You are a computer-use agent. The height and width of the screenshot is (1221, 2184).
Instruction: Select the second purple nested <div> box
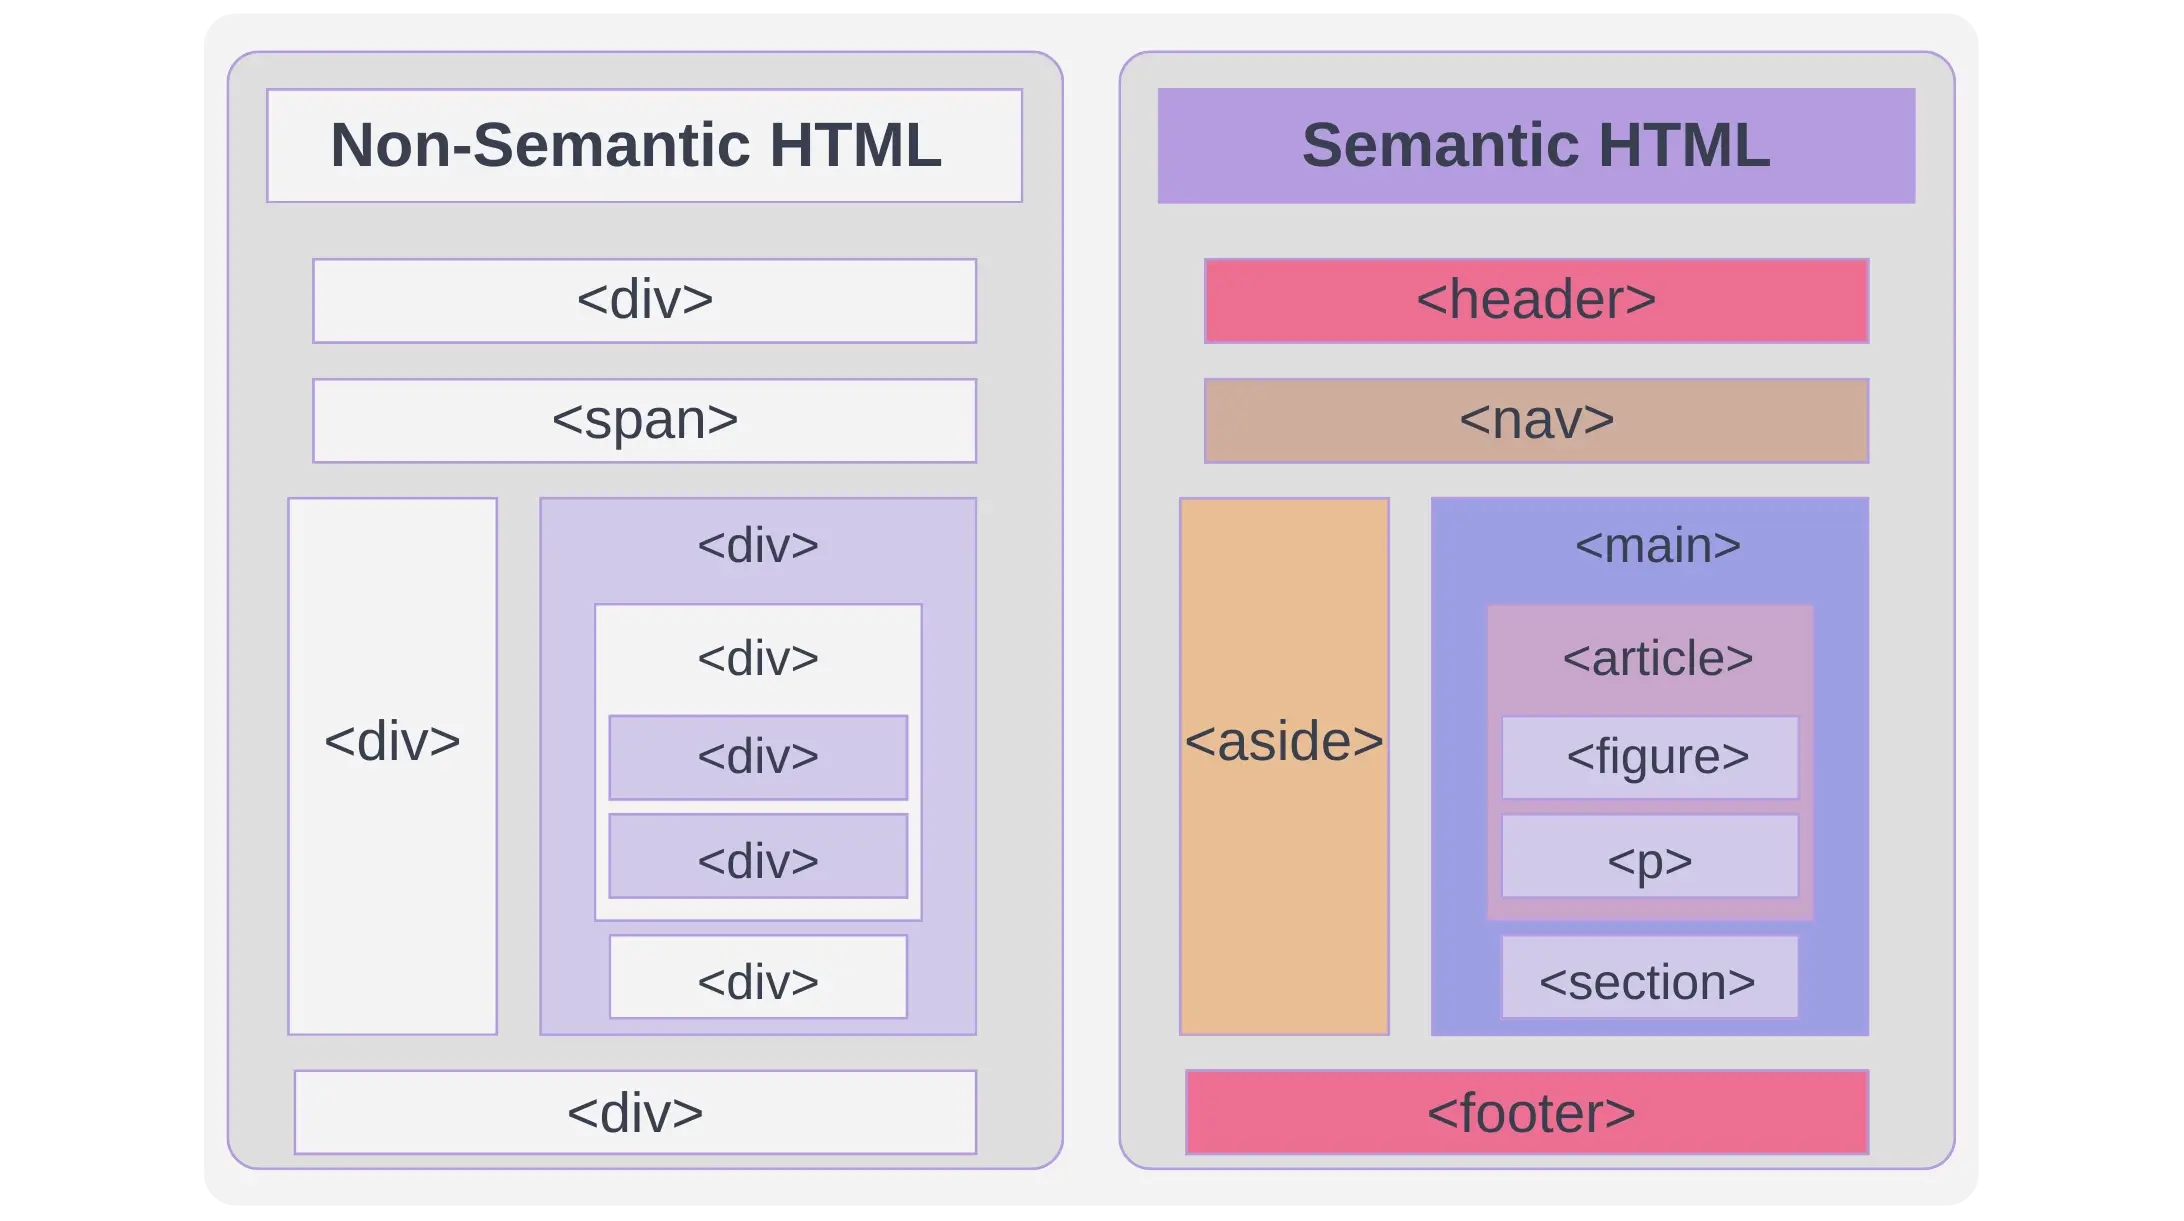(x=757, y=857)
